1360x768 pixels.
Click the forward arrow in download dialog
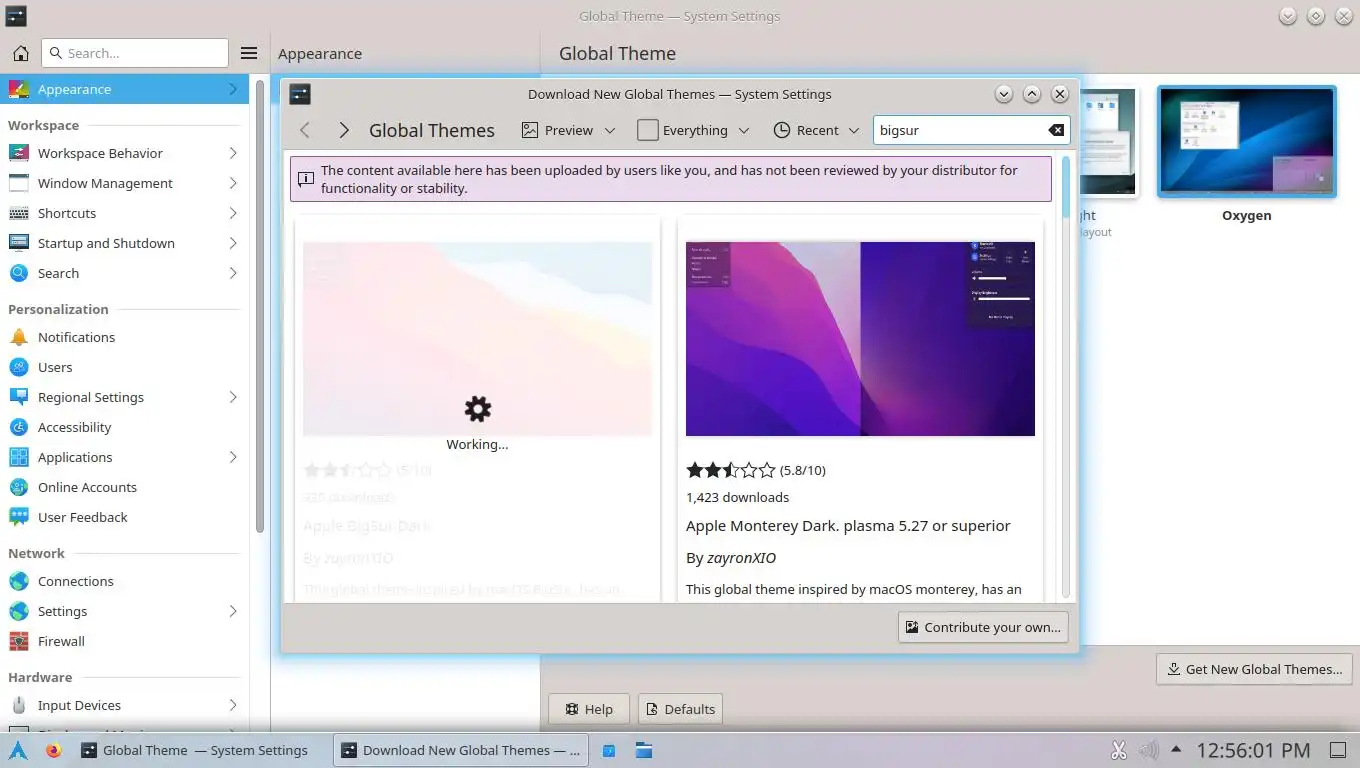pyautogui.click(x=343, y=130)
